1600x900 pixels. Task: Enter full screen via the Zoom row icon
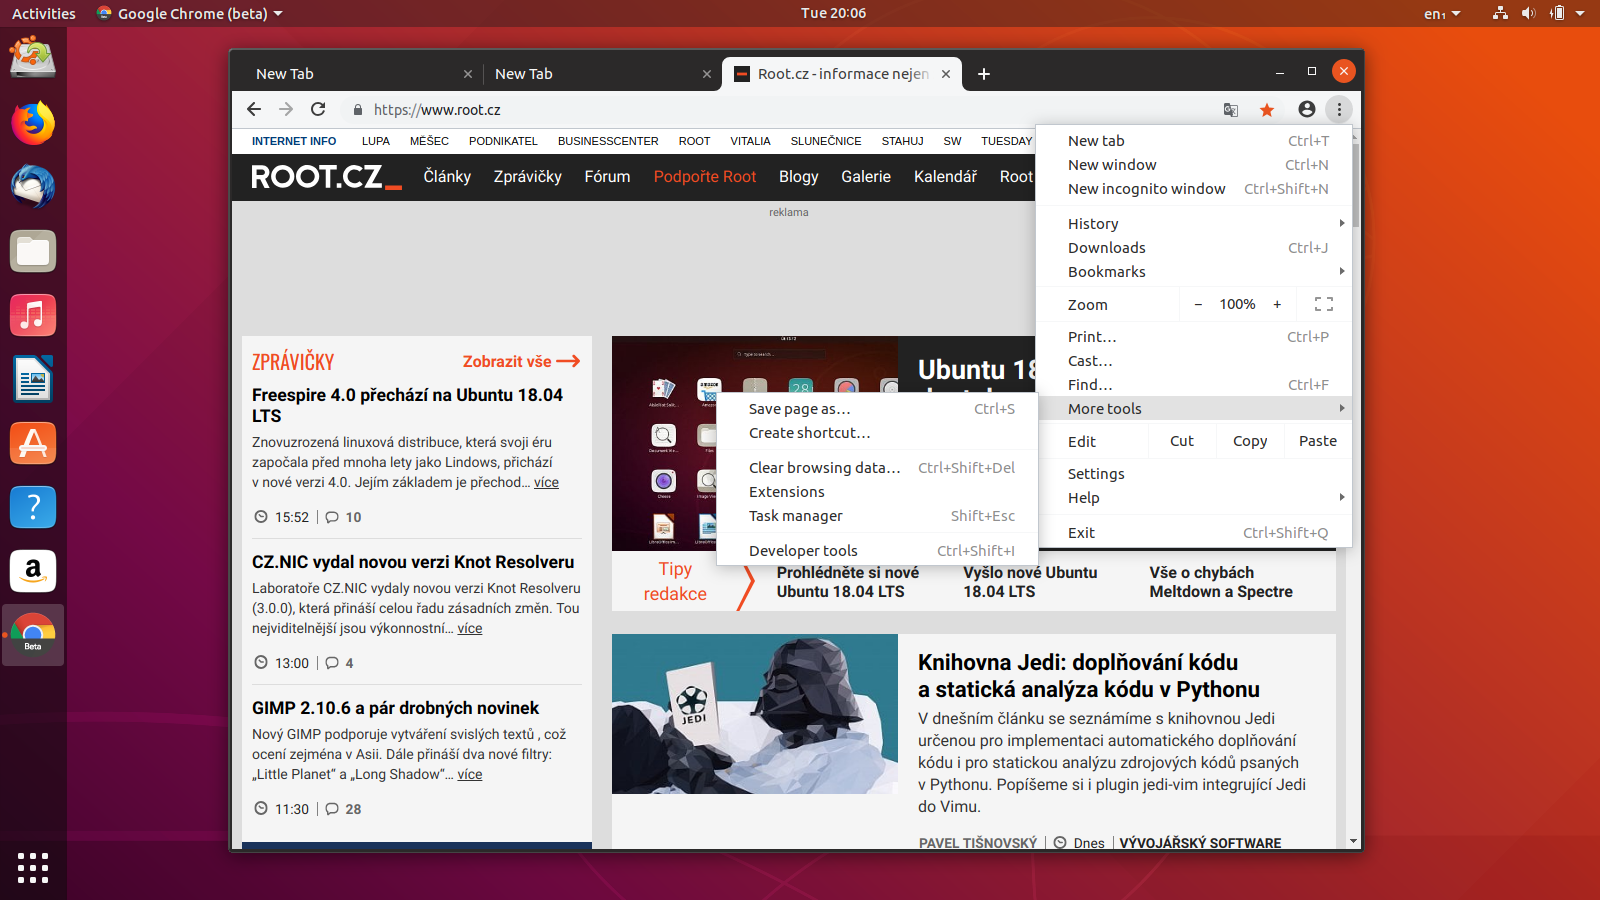pyautogui.click(x=1324, y=304)
